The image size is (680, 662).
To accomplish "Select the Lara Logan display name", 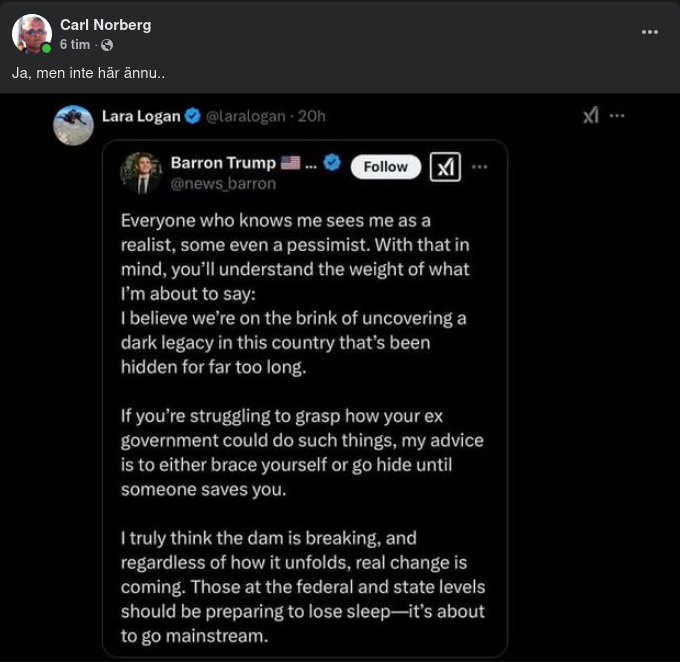I will pyautogui.click(x=141, y=116).
